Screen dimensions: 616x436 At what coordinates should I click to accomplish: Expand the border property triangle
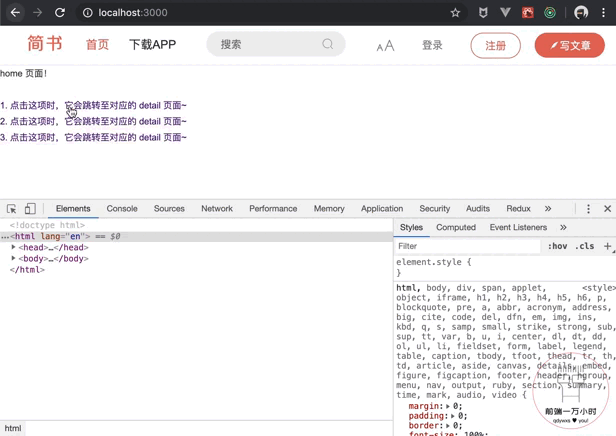tap(448, 426)
